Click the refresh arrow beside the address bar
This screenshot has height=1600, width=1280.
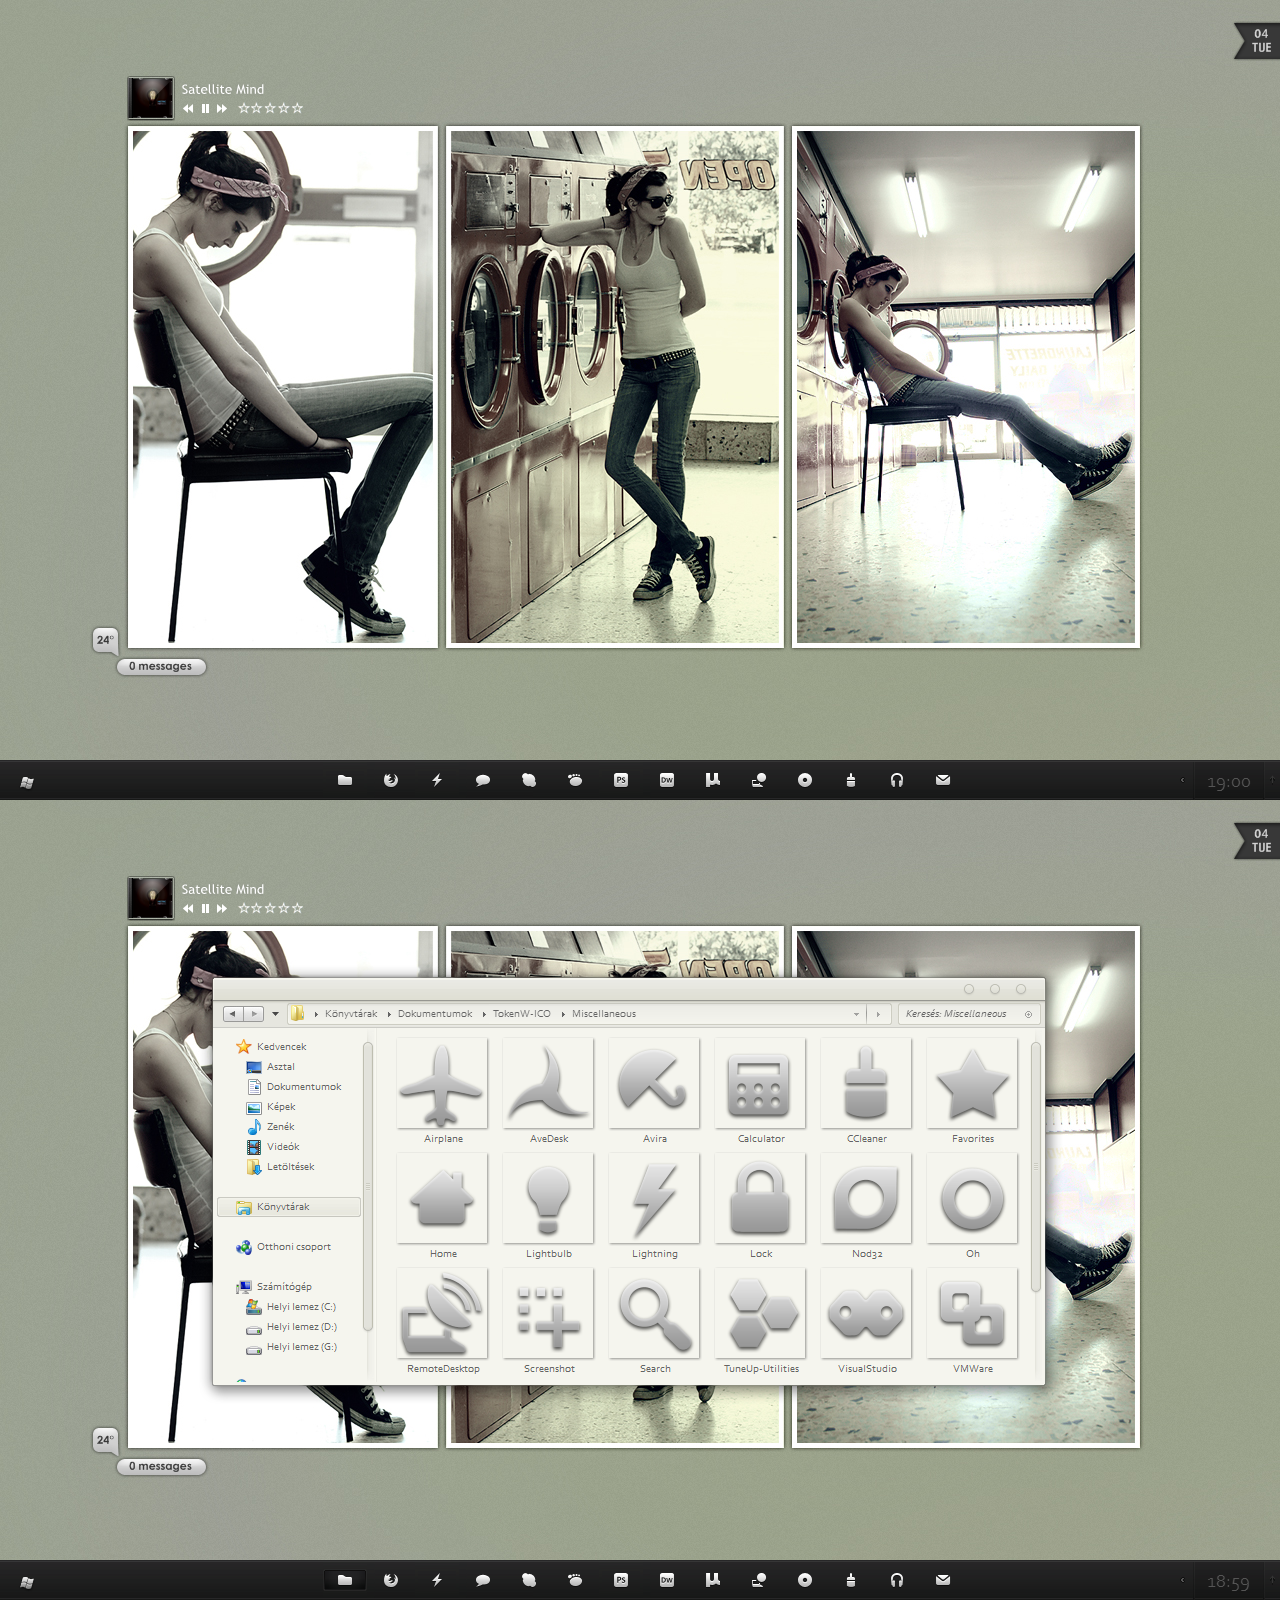tap(878, 1014)
